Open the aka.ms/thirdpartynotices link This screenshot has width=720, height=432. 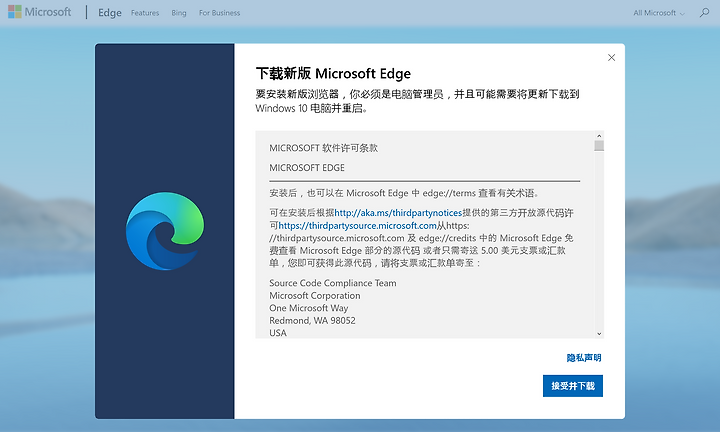coord(398,213)
